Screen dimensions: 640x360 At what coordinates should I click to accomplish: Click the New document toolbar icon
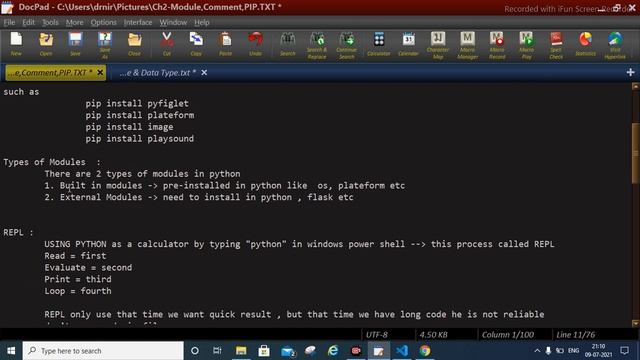coord(16,44)
